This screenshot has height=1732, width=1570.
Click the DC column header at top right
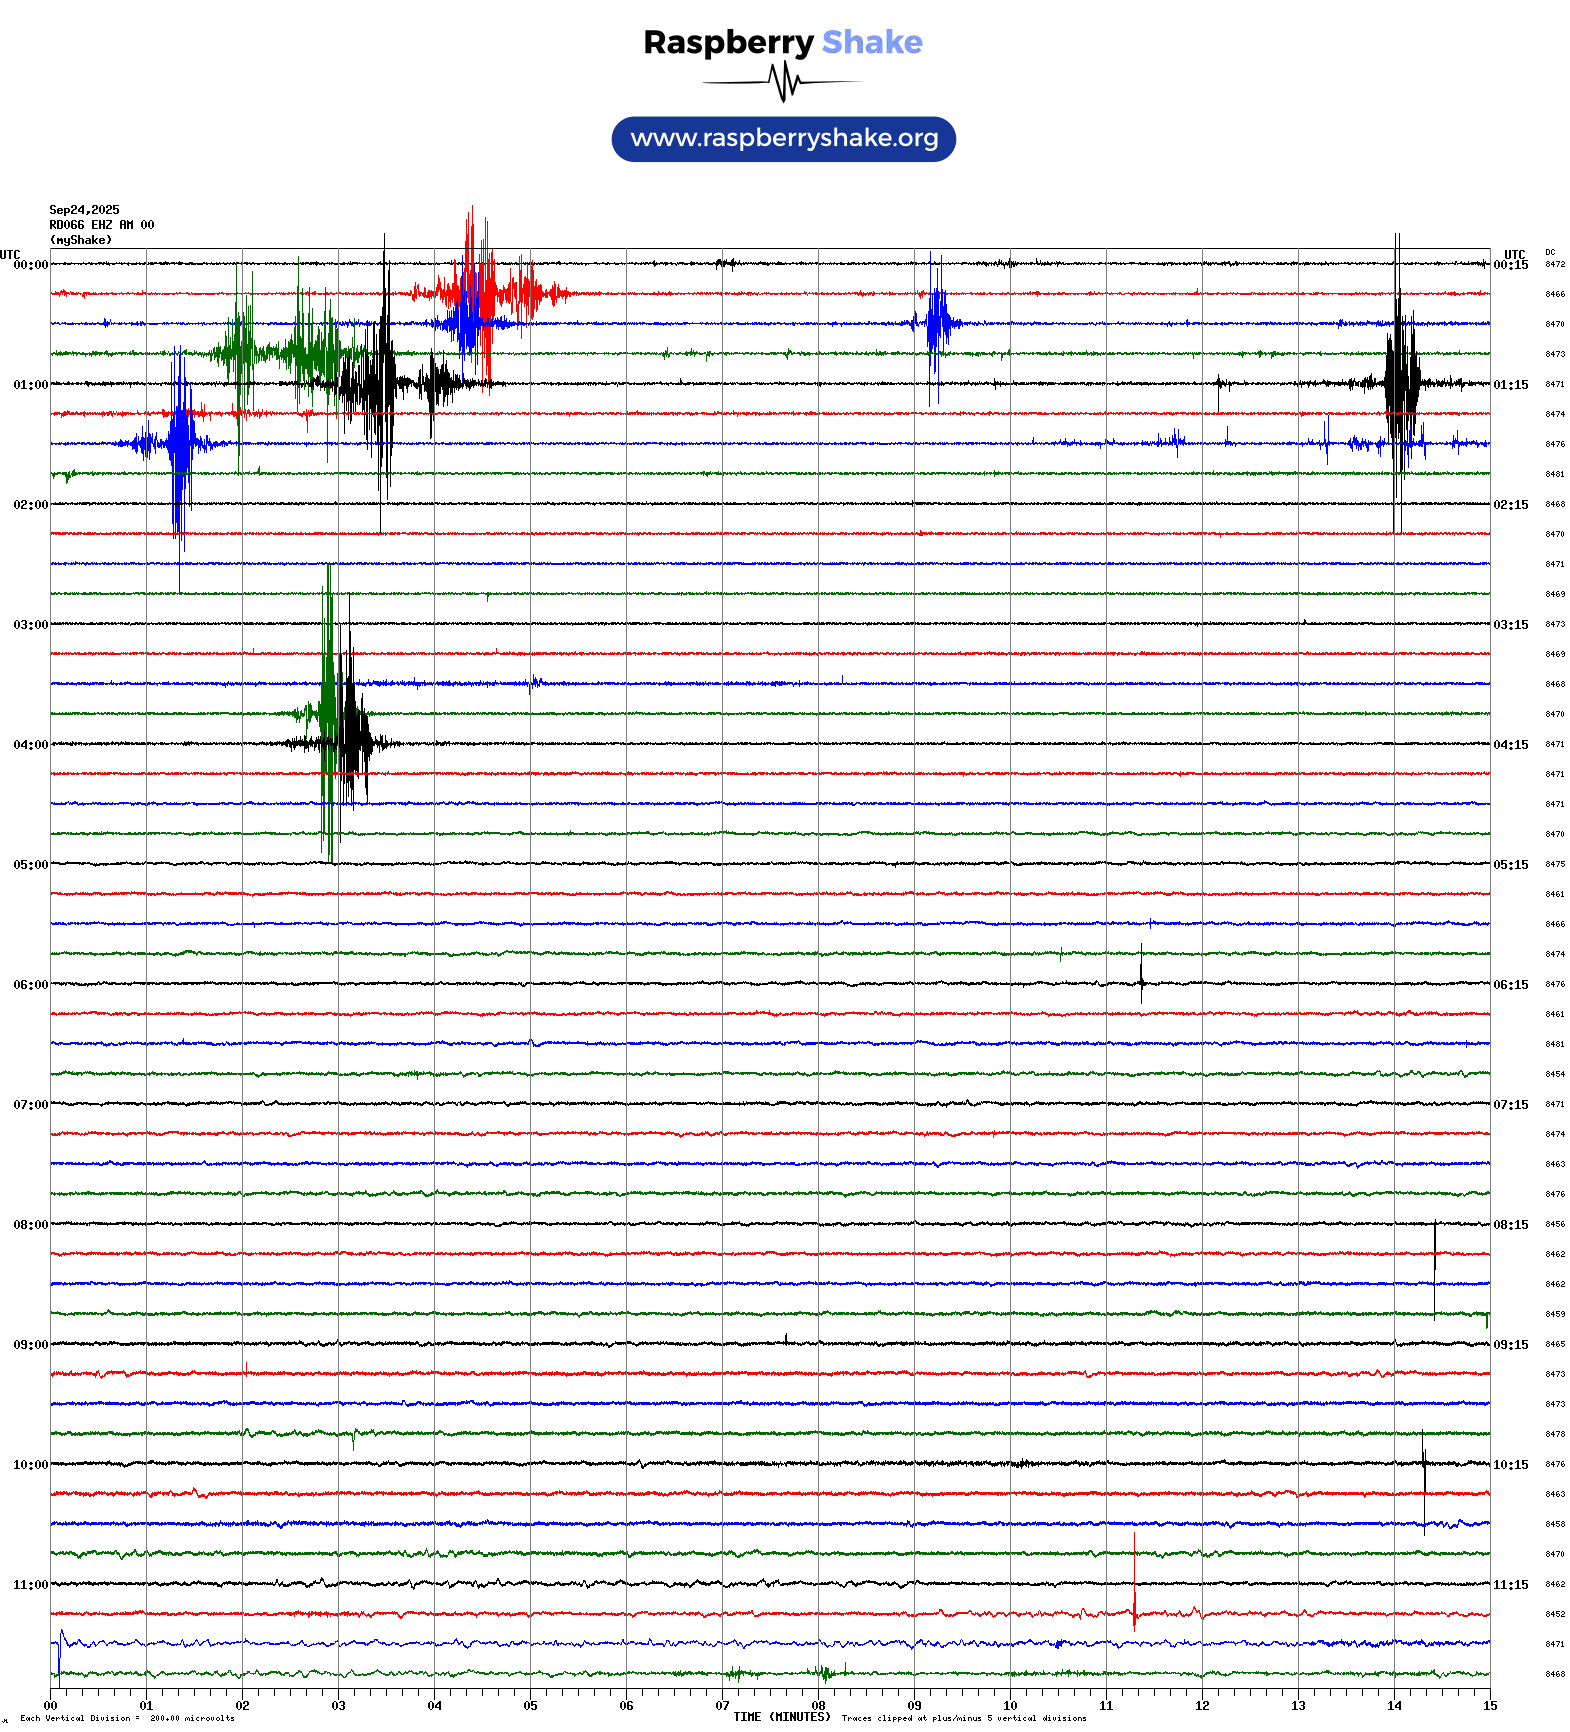point(1550,252)
